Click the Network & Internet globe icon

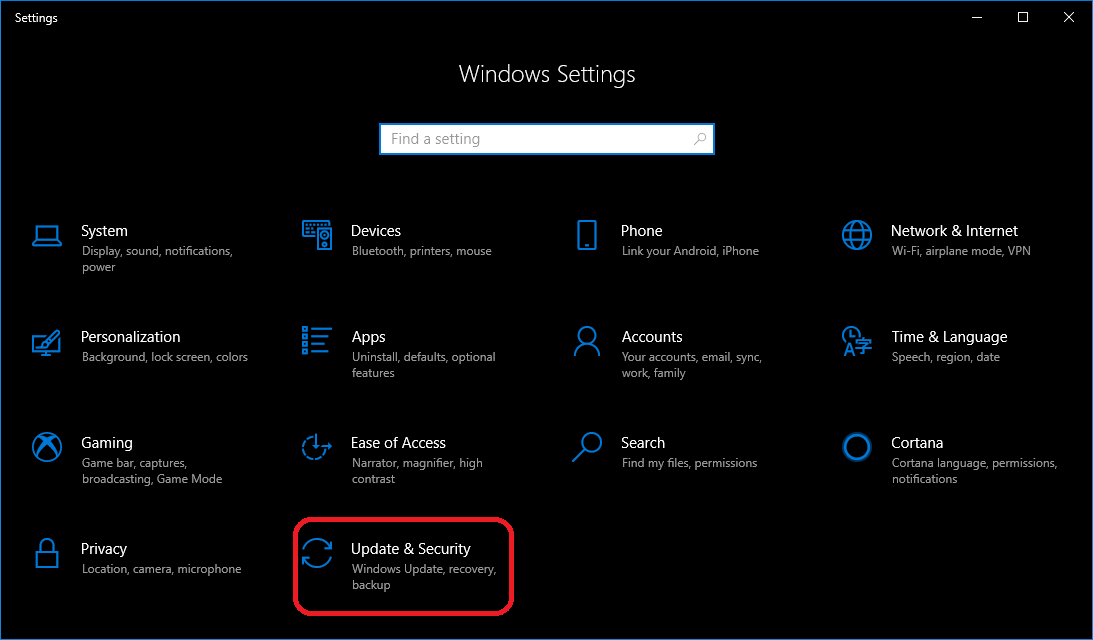coord(857,235)
